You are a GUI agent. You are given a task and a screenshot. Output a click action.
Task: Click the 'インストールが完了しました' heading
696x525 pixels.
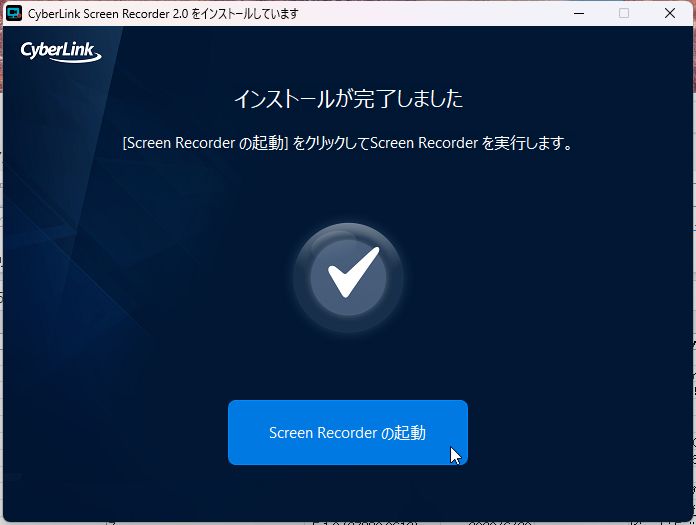pos(348,99)
